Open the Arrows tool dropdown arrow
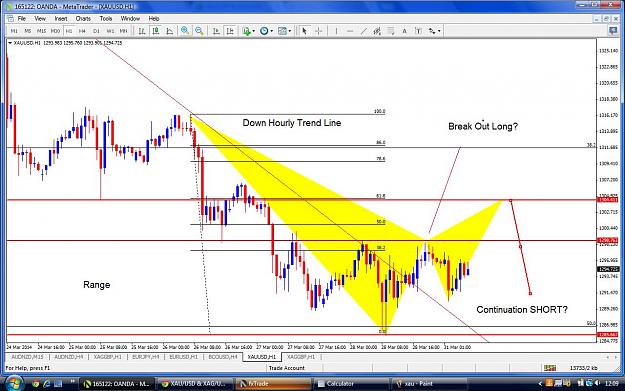 click(439, 31)
